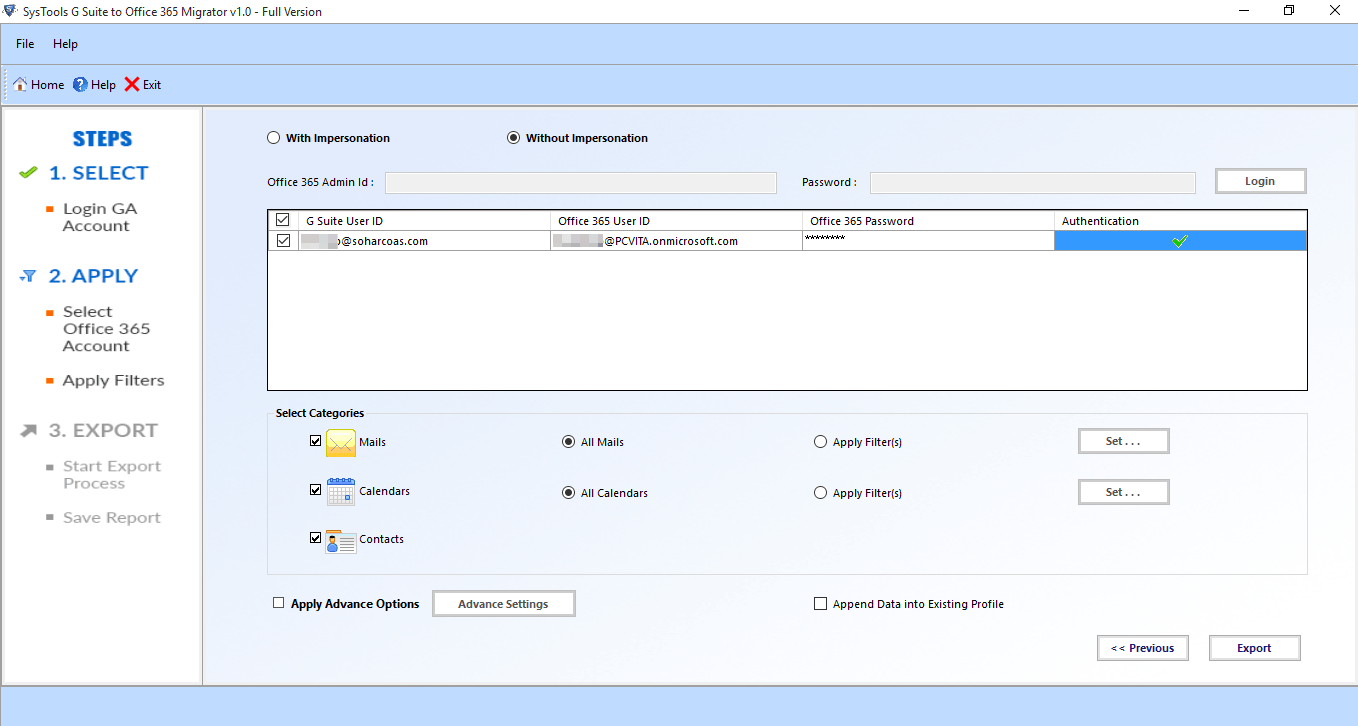
Task: Select With Impersonation radio button
Action: (273, 138)
